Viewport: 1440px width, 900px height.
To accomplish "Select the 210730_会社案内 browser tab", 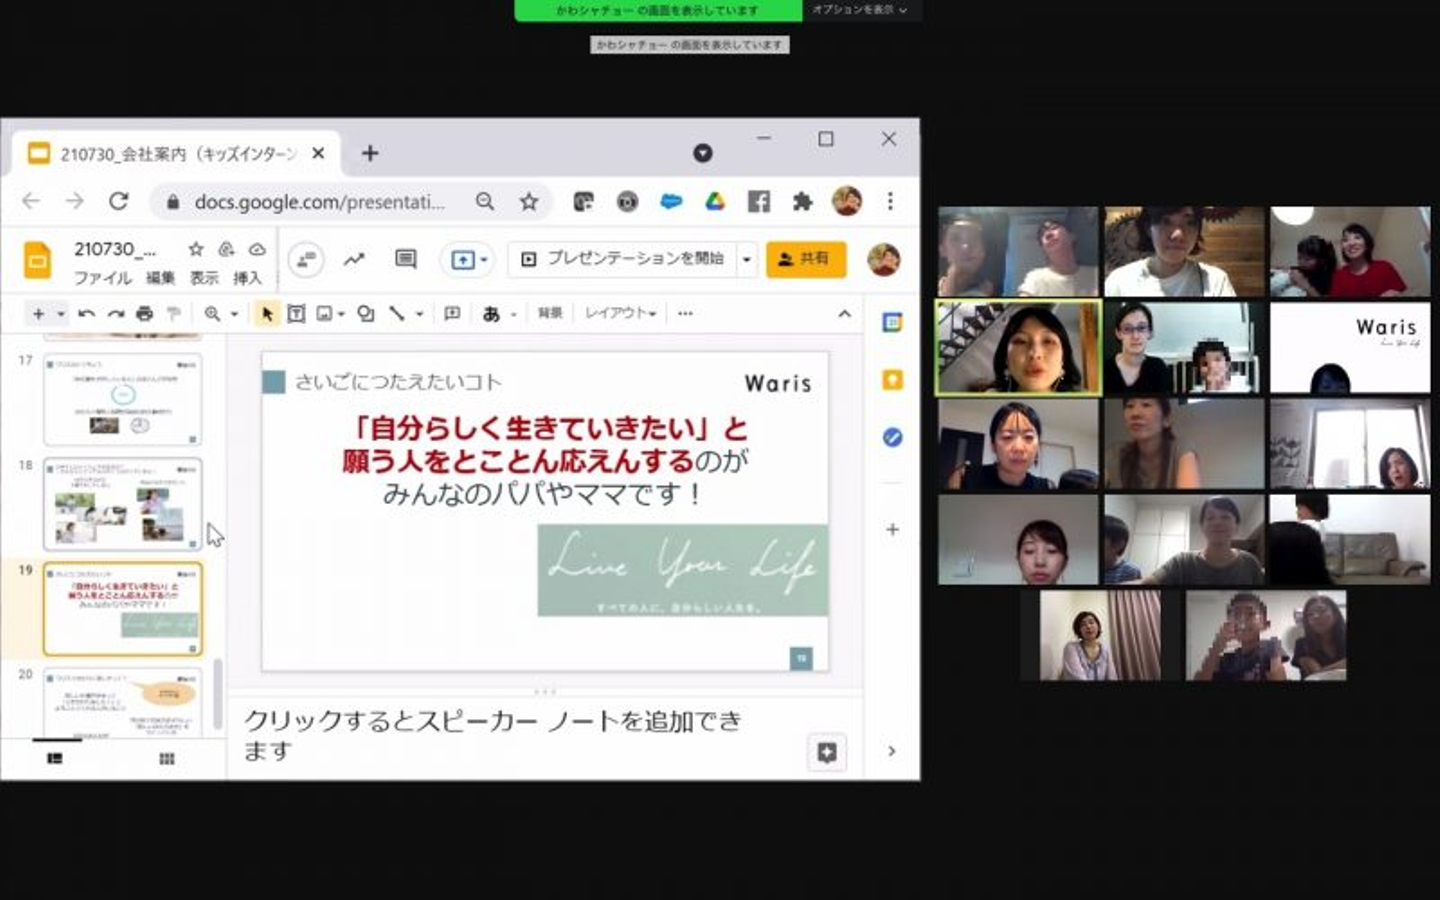I will point(177,154).
